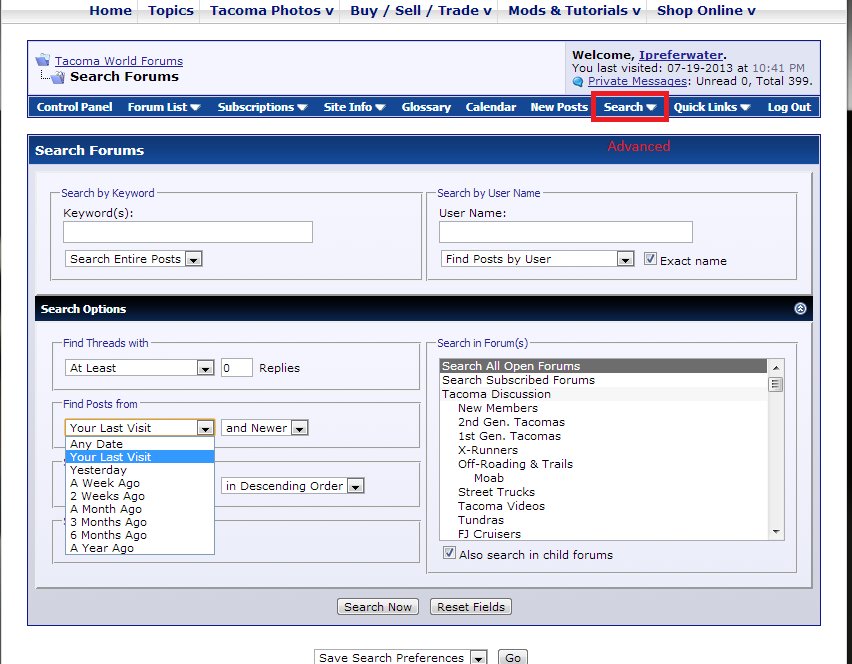Toggle the Exact name checkbox
Image resolution: width=852 pixels, height=664 pixels.
(650, 259)
